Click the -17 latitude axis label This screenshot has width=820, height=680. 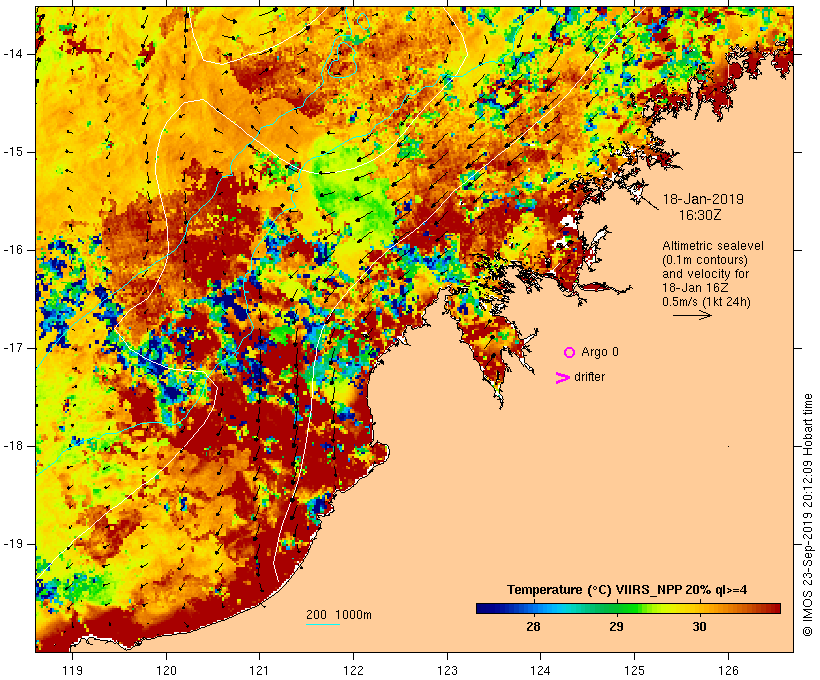pos(13,348)
